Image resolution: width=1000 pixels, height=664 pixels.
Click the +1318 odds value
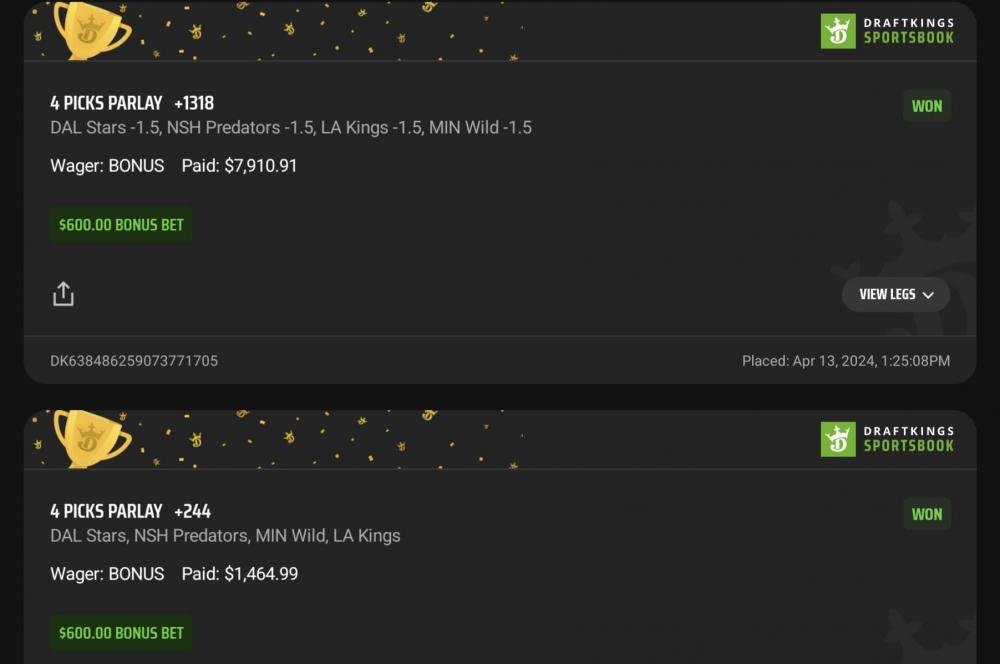pyautogui.click(x=194, y=103)
